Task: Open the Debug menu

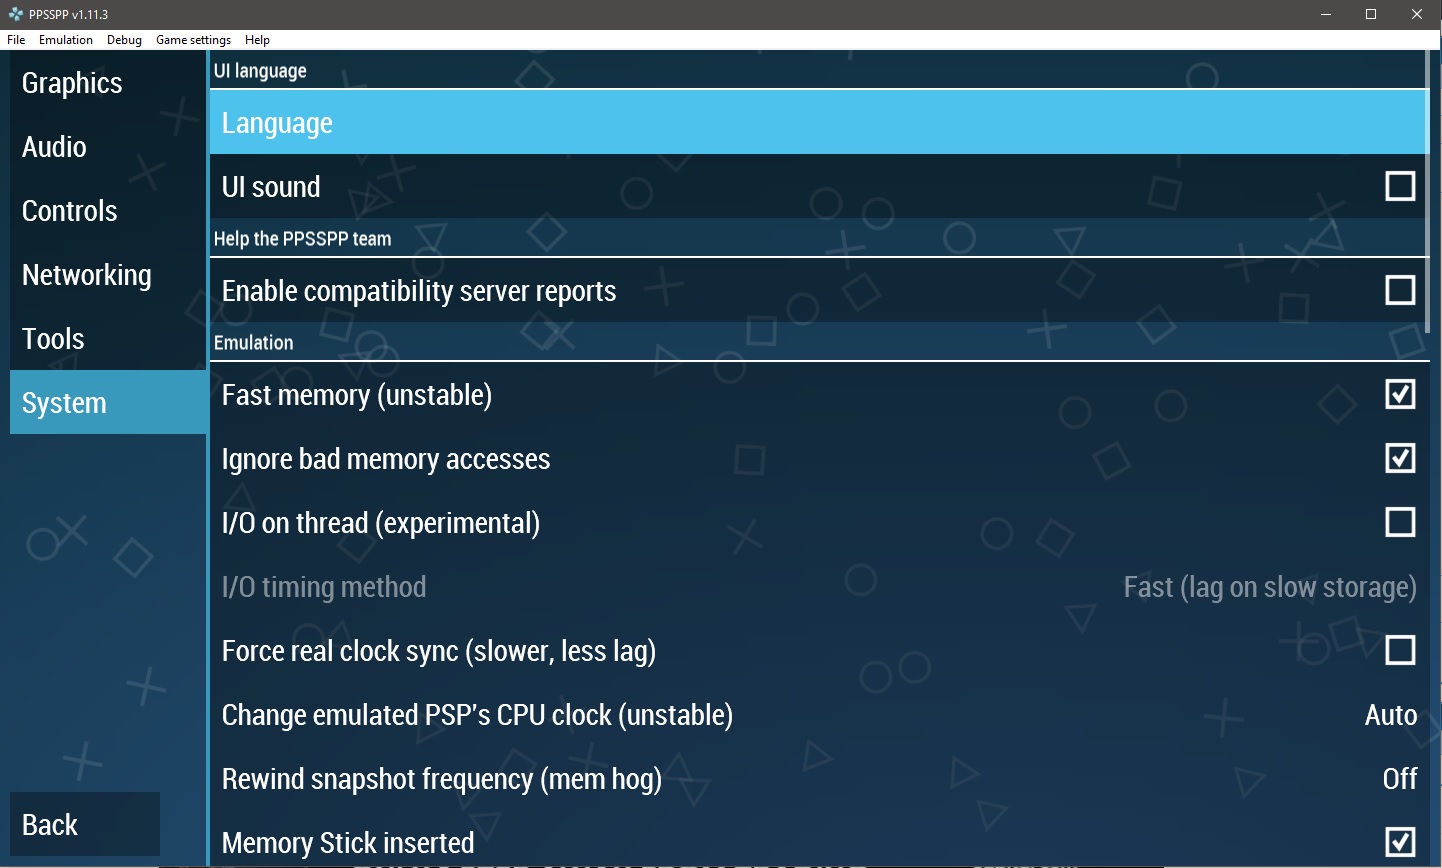Action: click(124, 40)
